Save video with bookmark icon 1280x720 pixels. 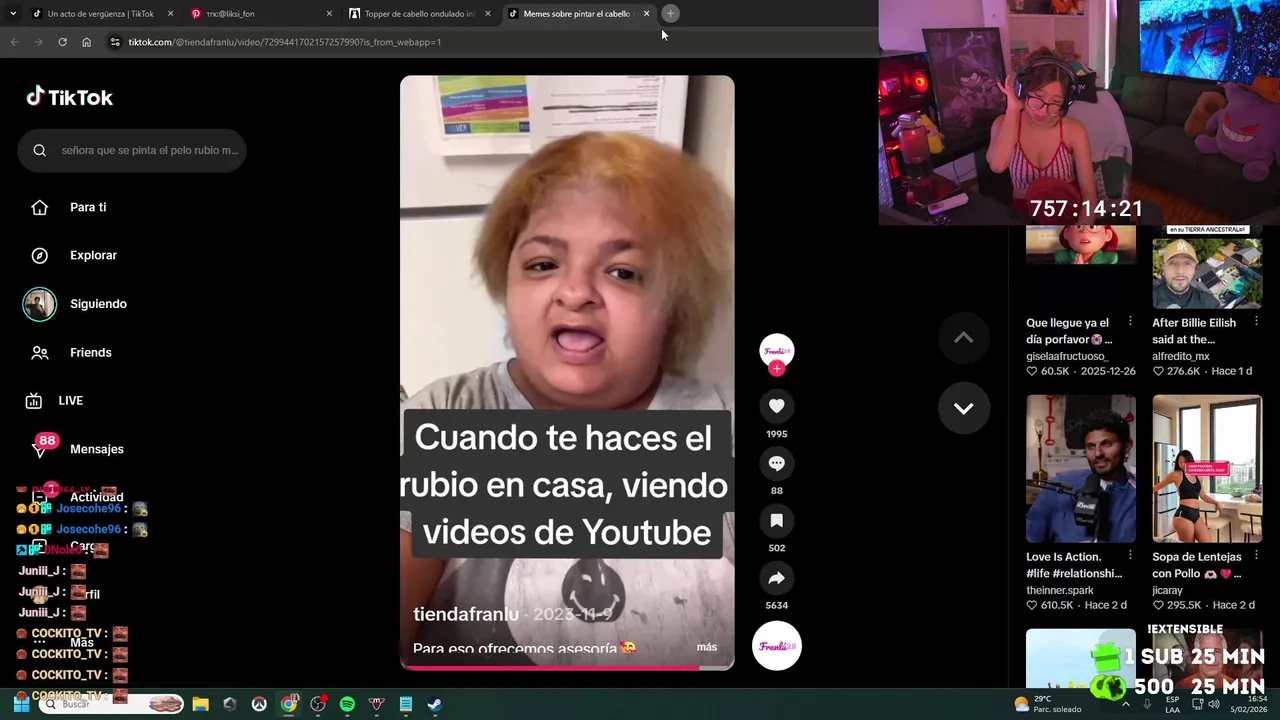point(776,520)
